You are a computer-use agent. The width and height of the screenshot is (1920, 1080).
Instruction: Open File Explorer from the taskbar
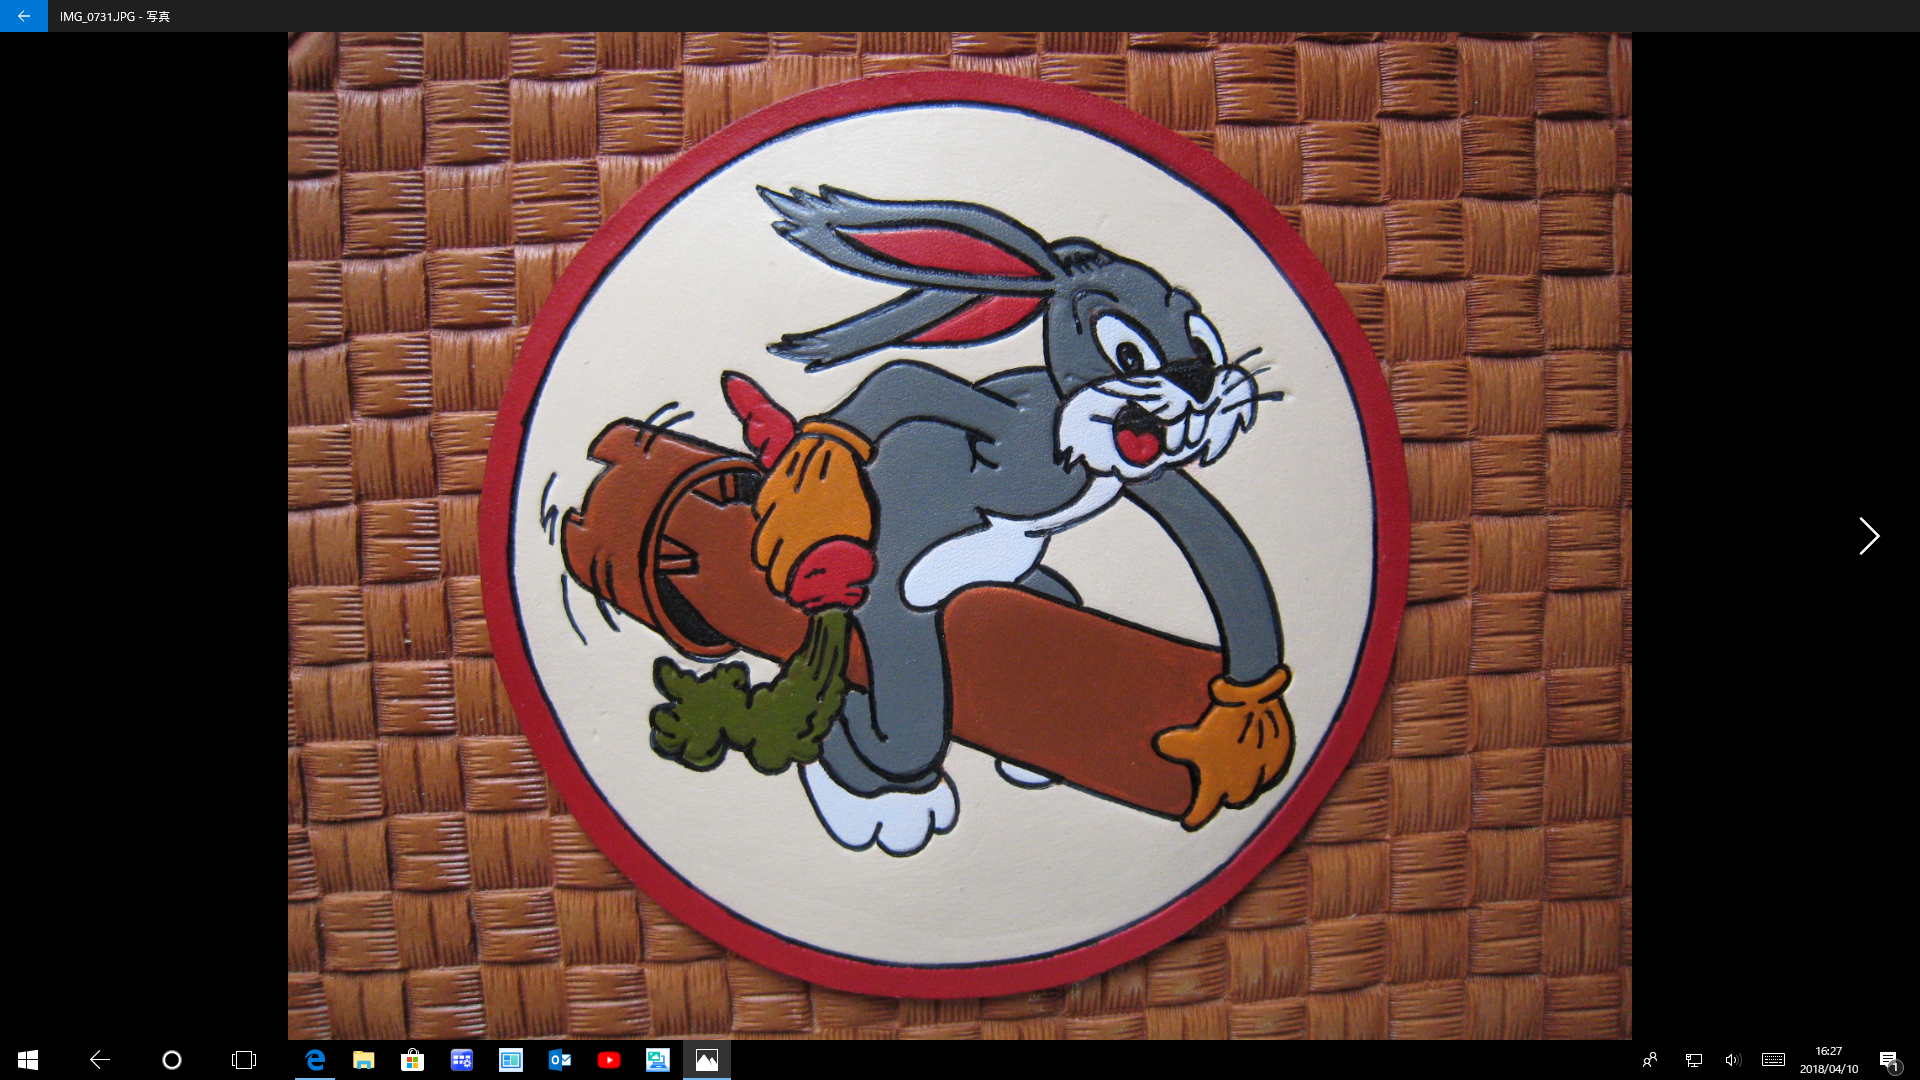click(363, 1060)
